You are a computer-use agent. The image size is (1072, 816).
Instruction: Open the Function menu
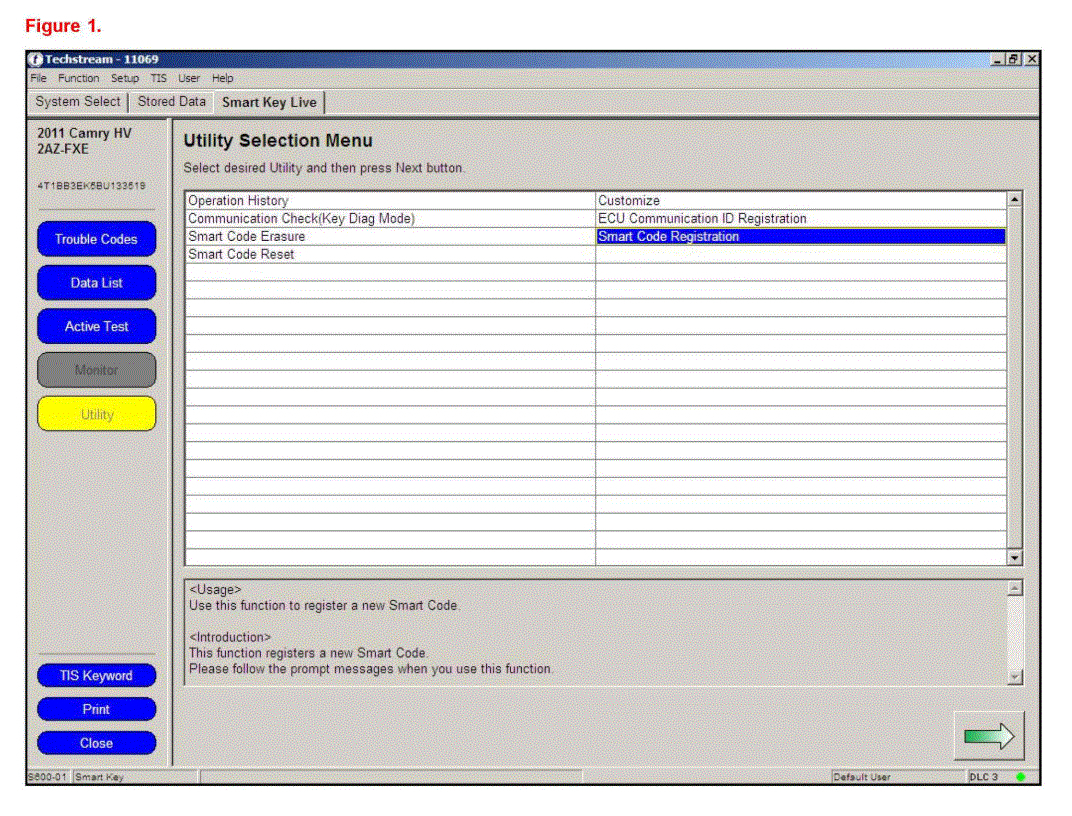pos(79,78)
